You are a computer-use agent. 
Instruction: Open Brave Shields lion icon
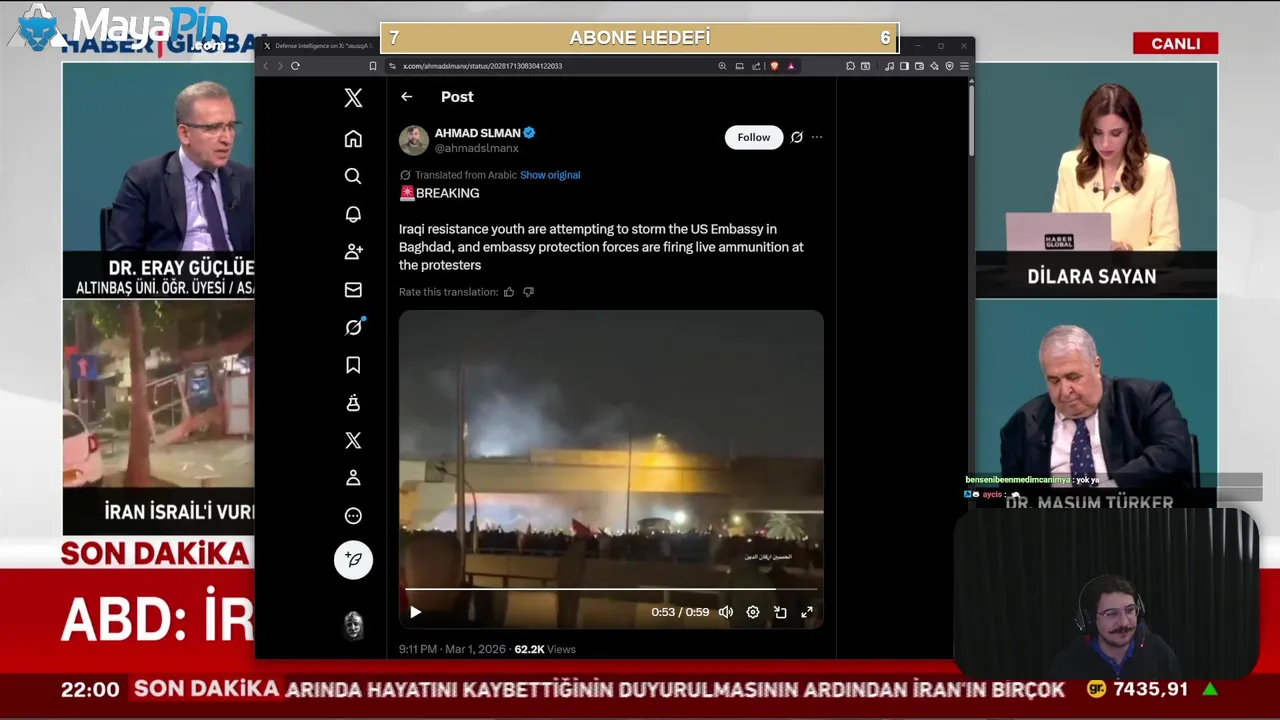pyautogui.click(x=774, y=66)
